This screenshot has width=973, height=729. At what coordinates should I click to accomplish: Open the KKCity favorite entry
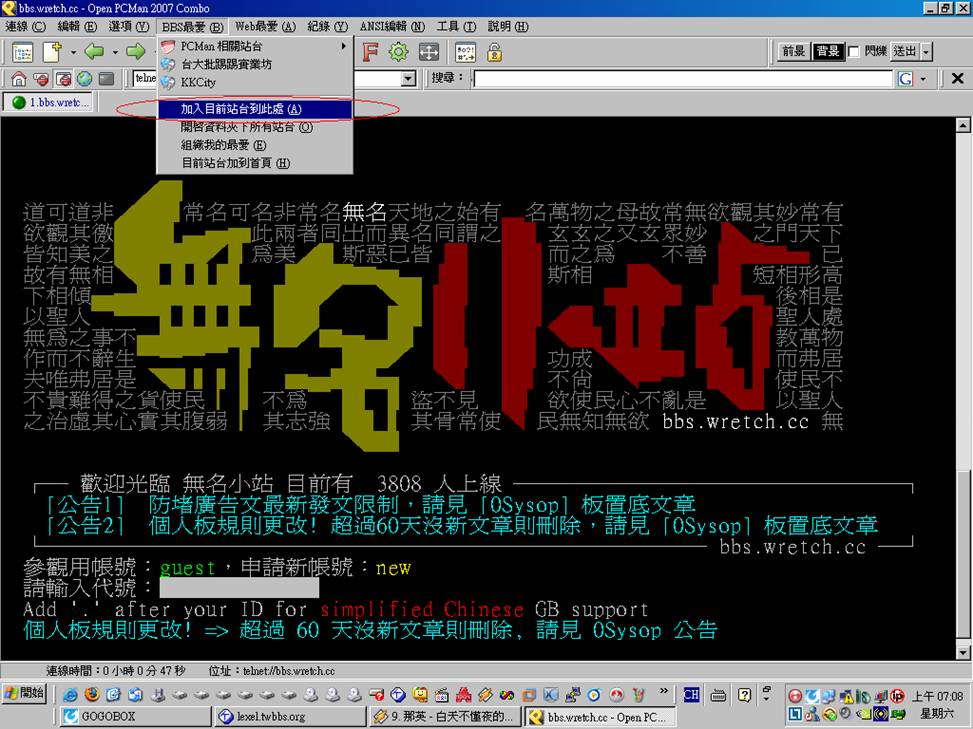coord(198,83)
